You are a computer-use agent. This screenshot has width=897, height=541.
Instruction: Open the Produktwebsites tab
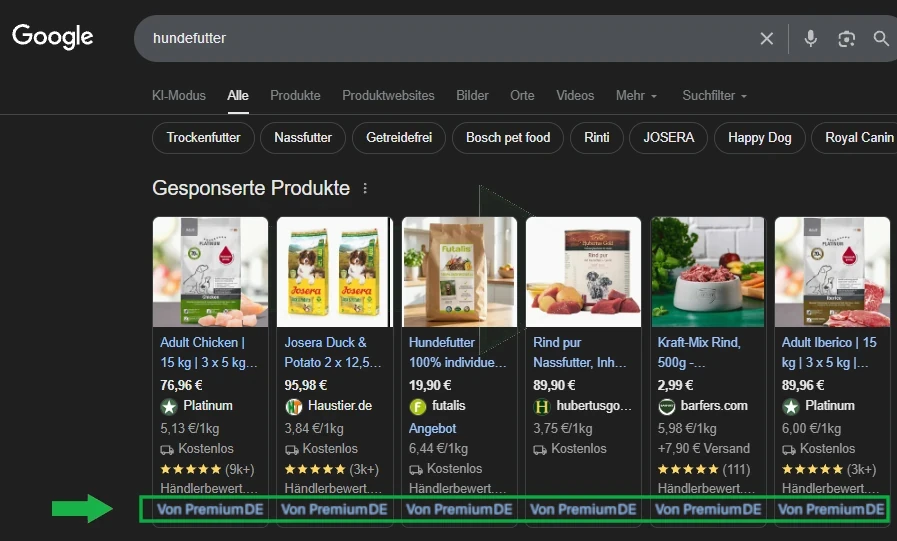click(388, 96)
